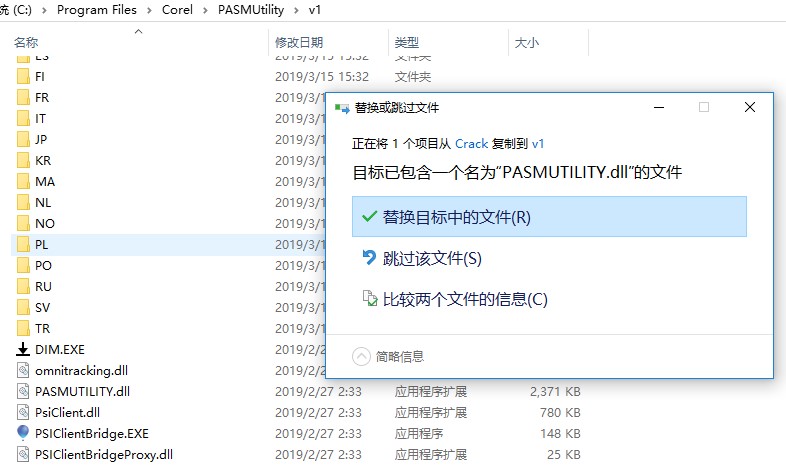Choose 跳过该文件(S) option
786x468 pixels.
432,258
